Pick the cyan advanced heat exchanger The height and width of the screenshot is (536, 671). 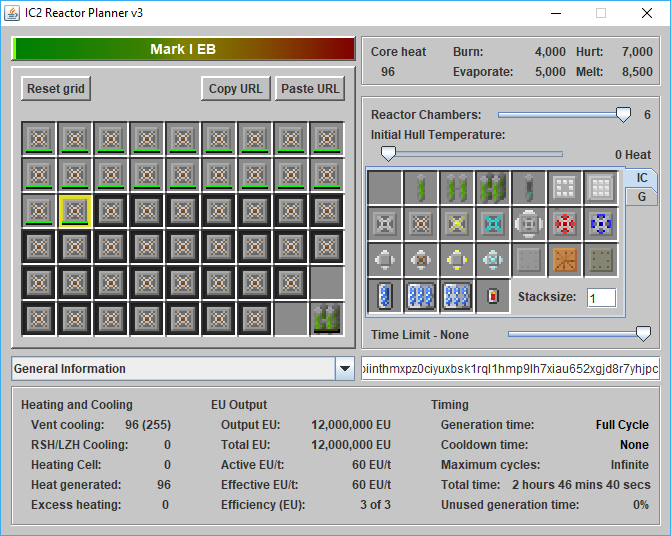[x=493, y=260]
